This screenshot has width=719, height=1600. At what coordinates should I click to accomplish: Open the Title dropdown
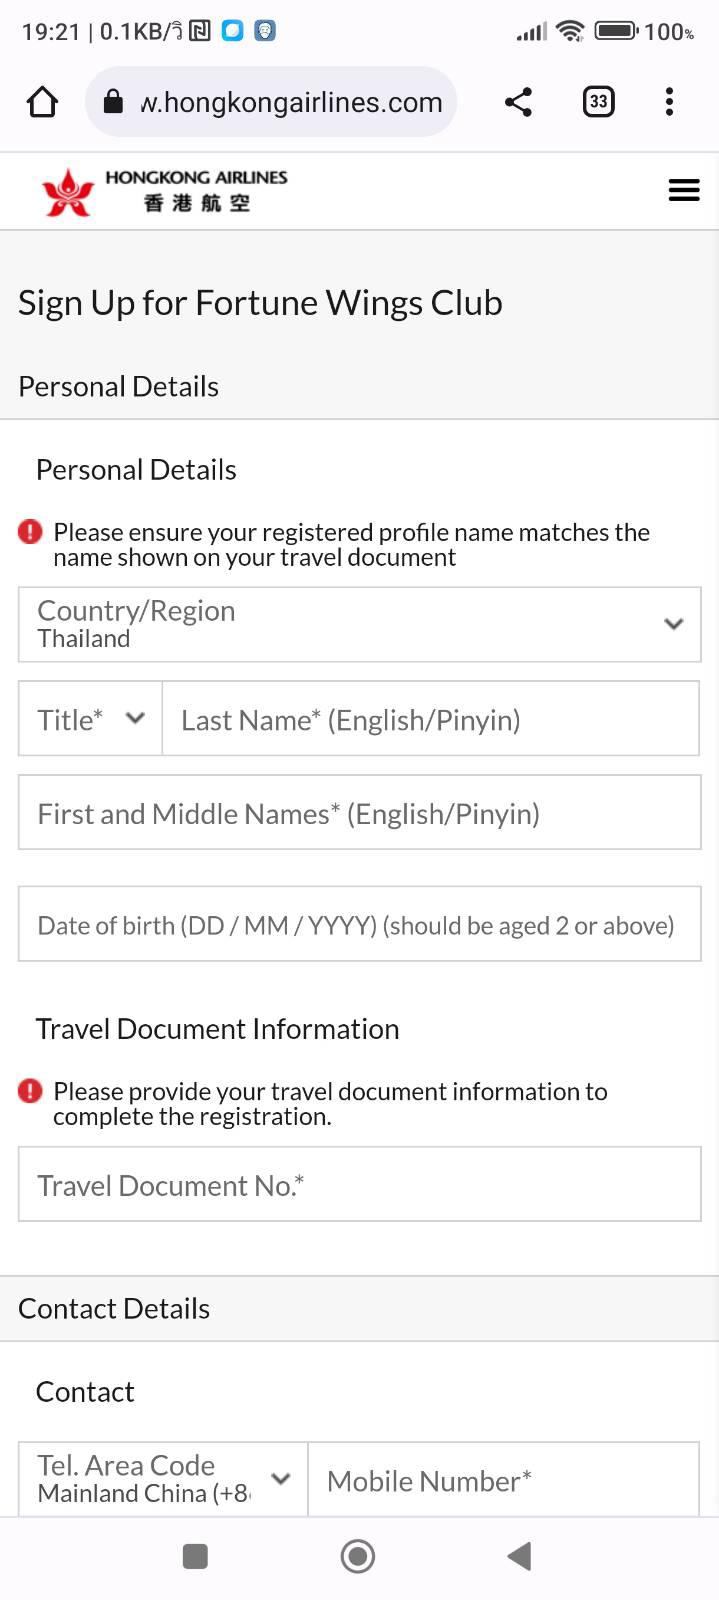coord(90,719)
